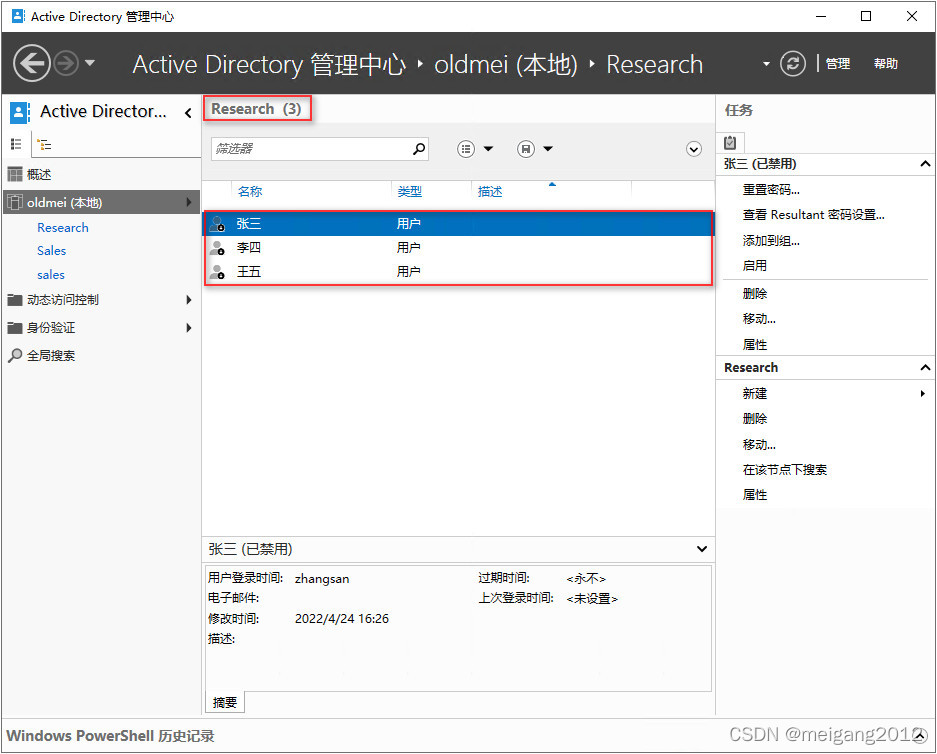Open the 帮助 menu
937x754 pixels.
pyautogui.click(x=886, y=63)
